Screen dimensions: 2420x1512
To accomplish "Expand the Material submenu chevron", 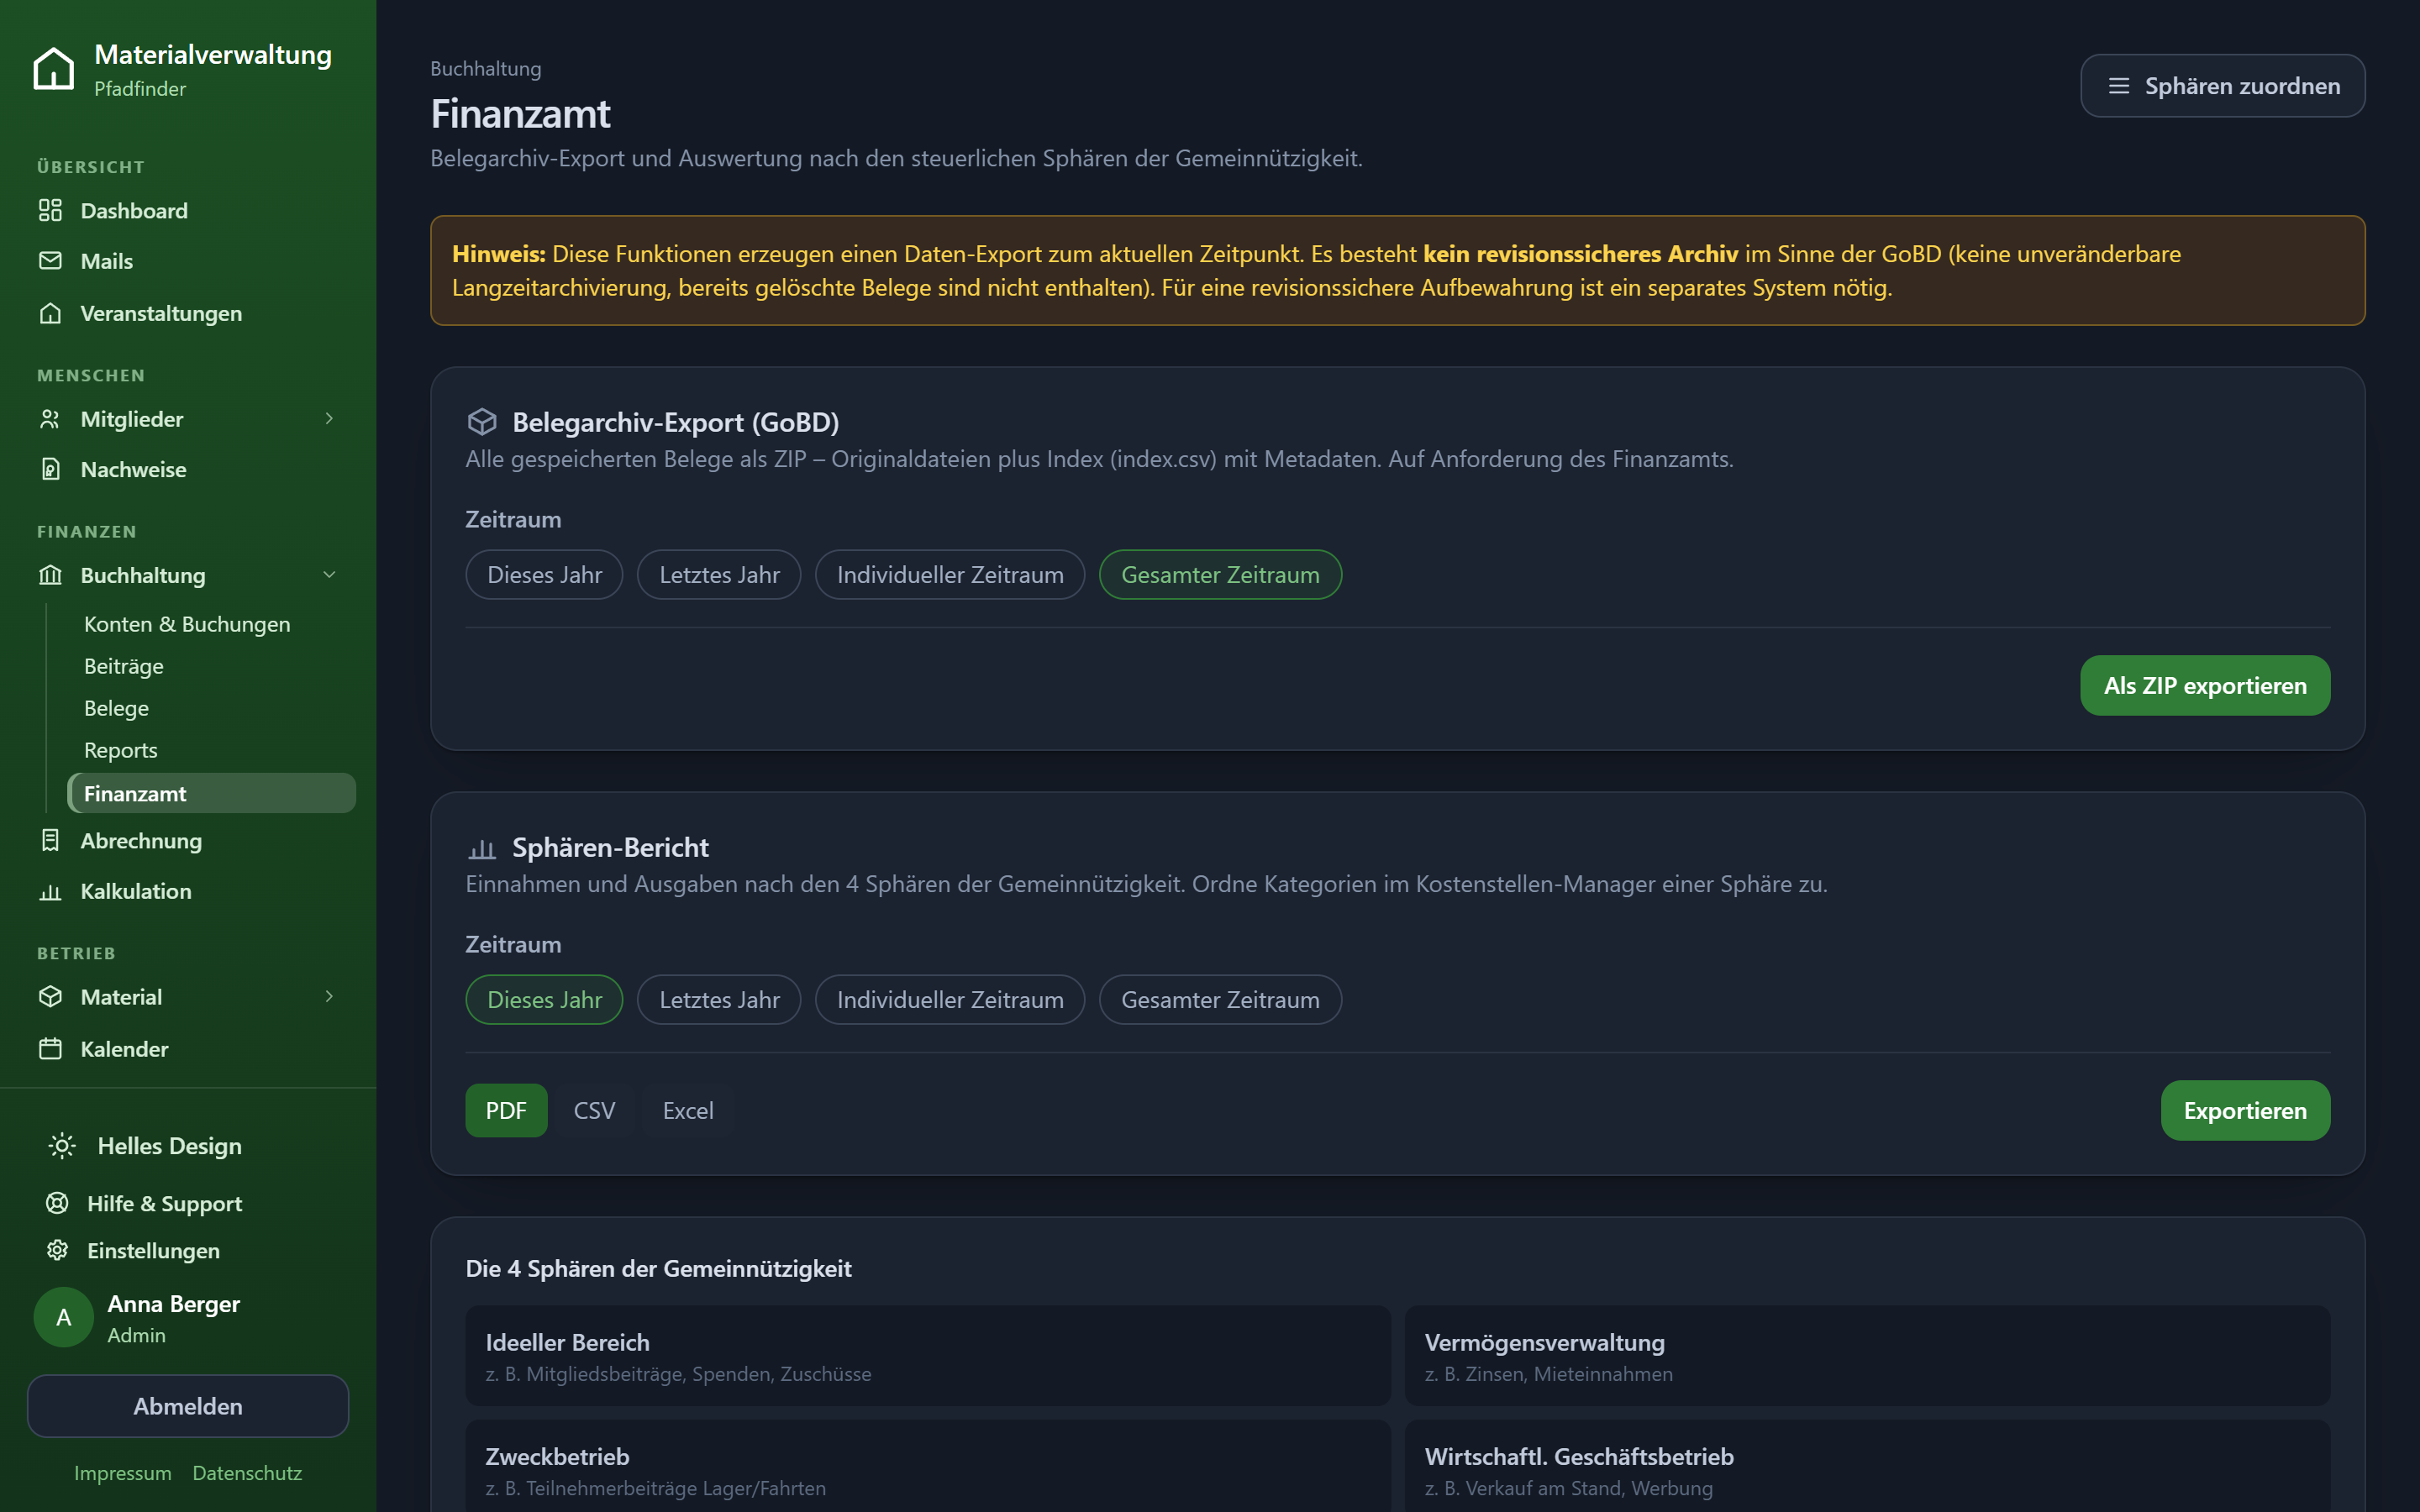I will [x=329, y=997].
